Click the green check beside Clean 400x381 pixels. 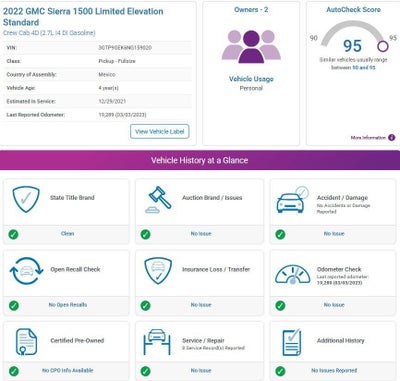[13, 234]
